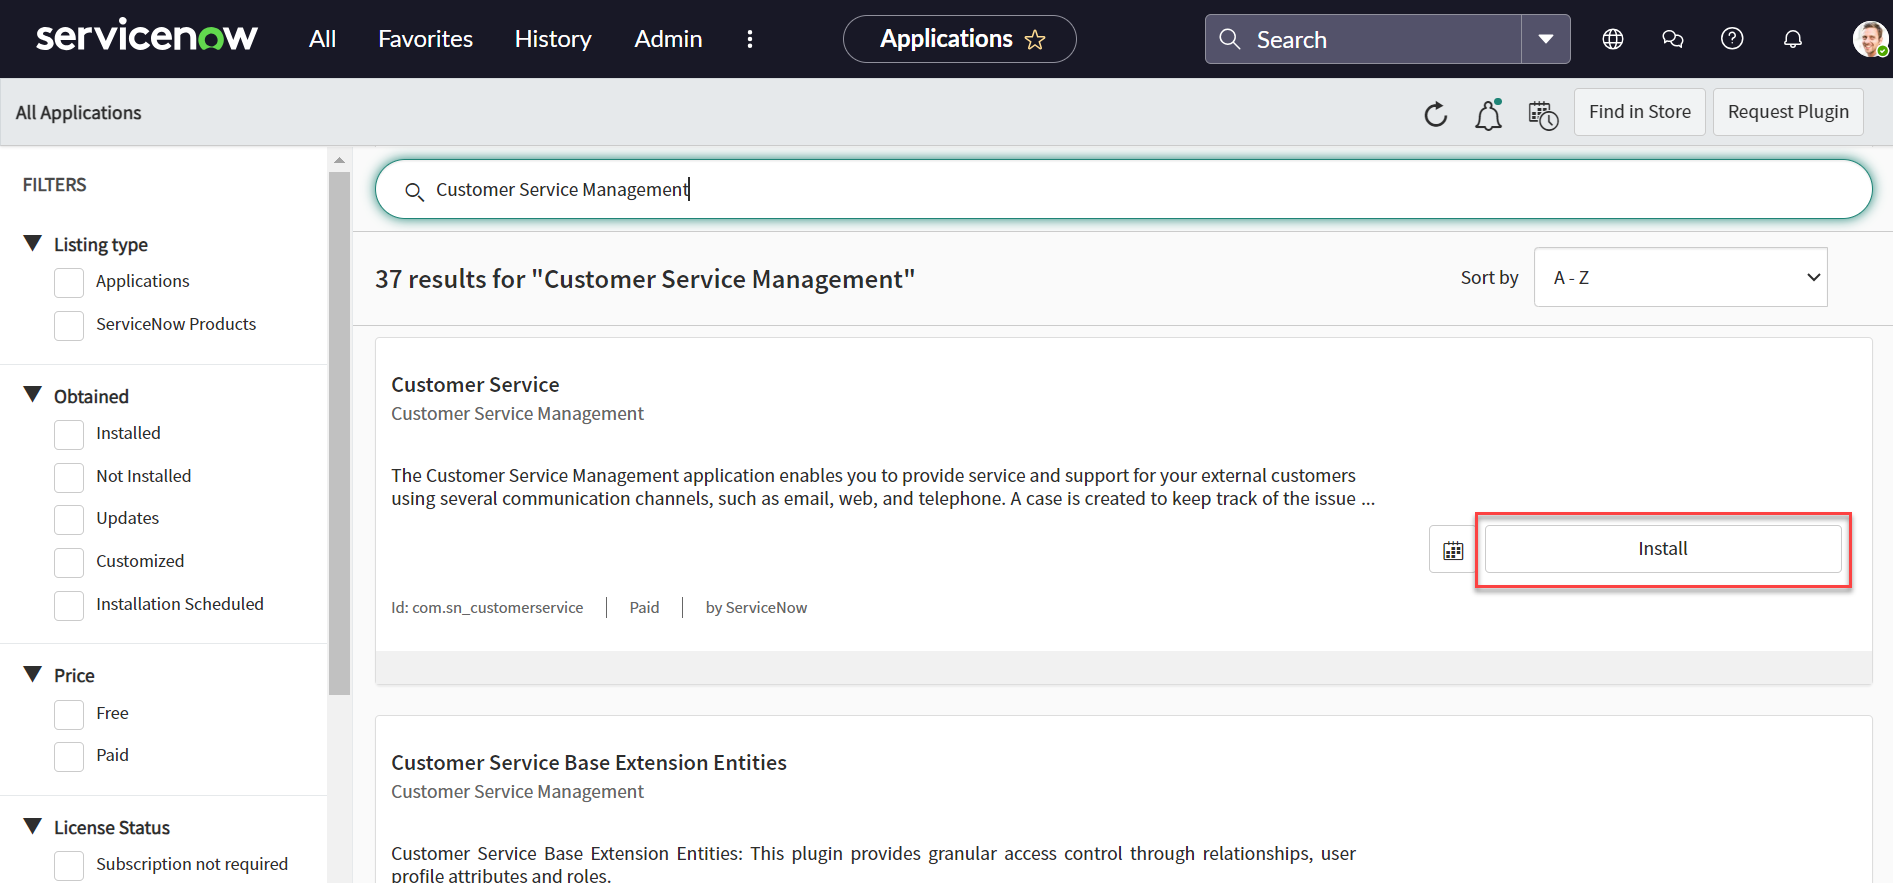Viewport: 1893px width, 883px height.
Task: Open the help question mark icon
Action: [1731, 39]
